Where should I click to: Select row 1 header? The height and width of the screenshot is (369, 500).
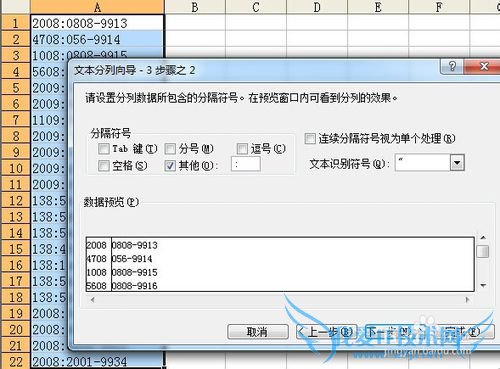coord(15,23)
